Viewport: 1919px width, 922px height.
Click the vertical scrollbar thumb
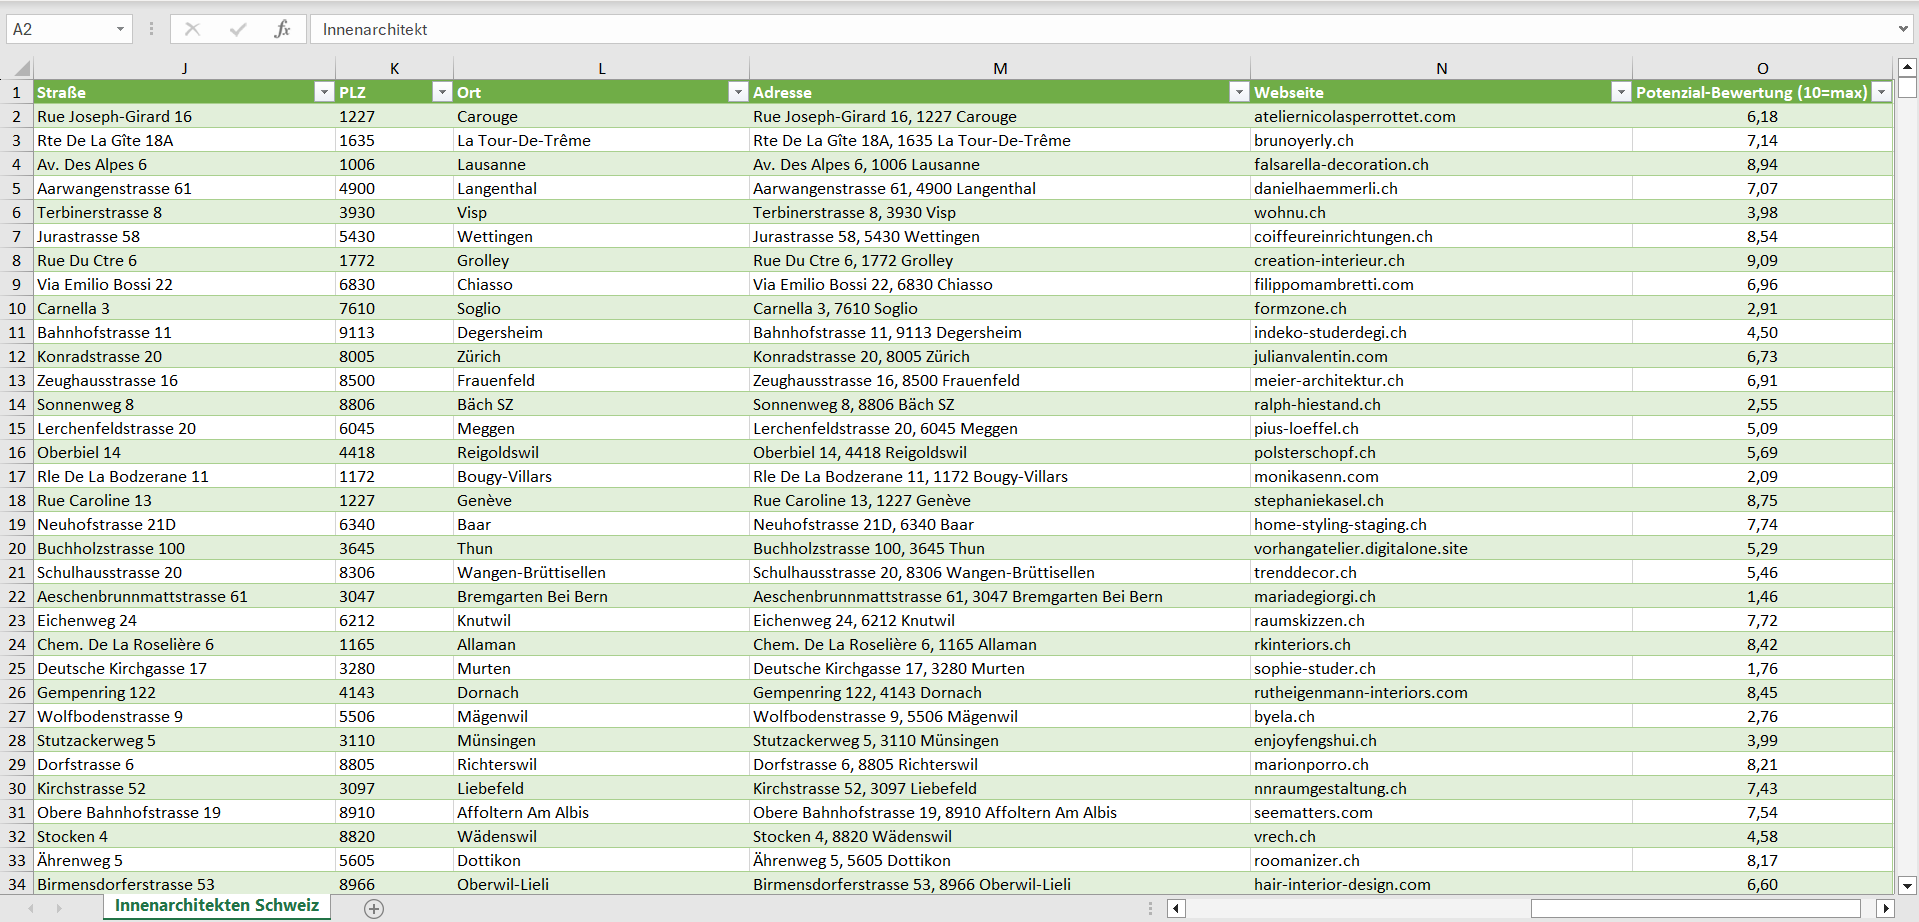(x=1907, y=88)
